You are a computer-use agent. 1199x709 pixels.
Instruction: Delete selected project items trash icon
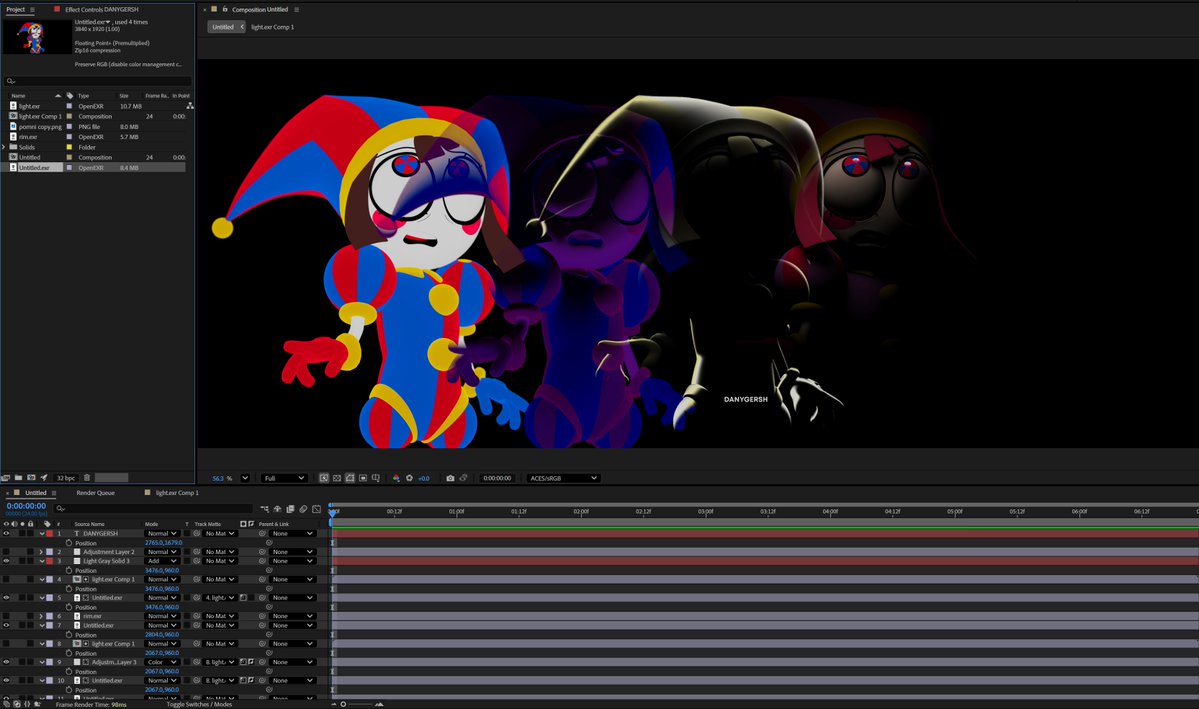(87, 478)
